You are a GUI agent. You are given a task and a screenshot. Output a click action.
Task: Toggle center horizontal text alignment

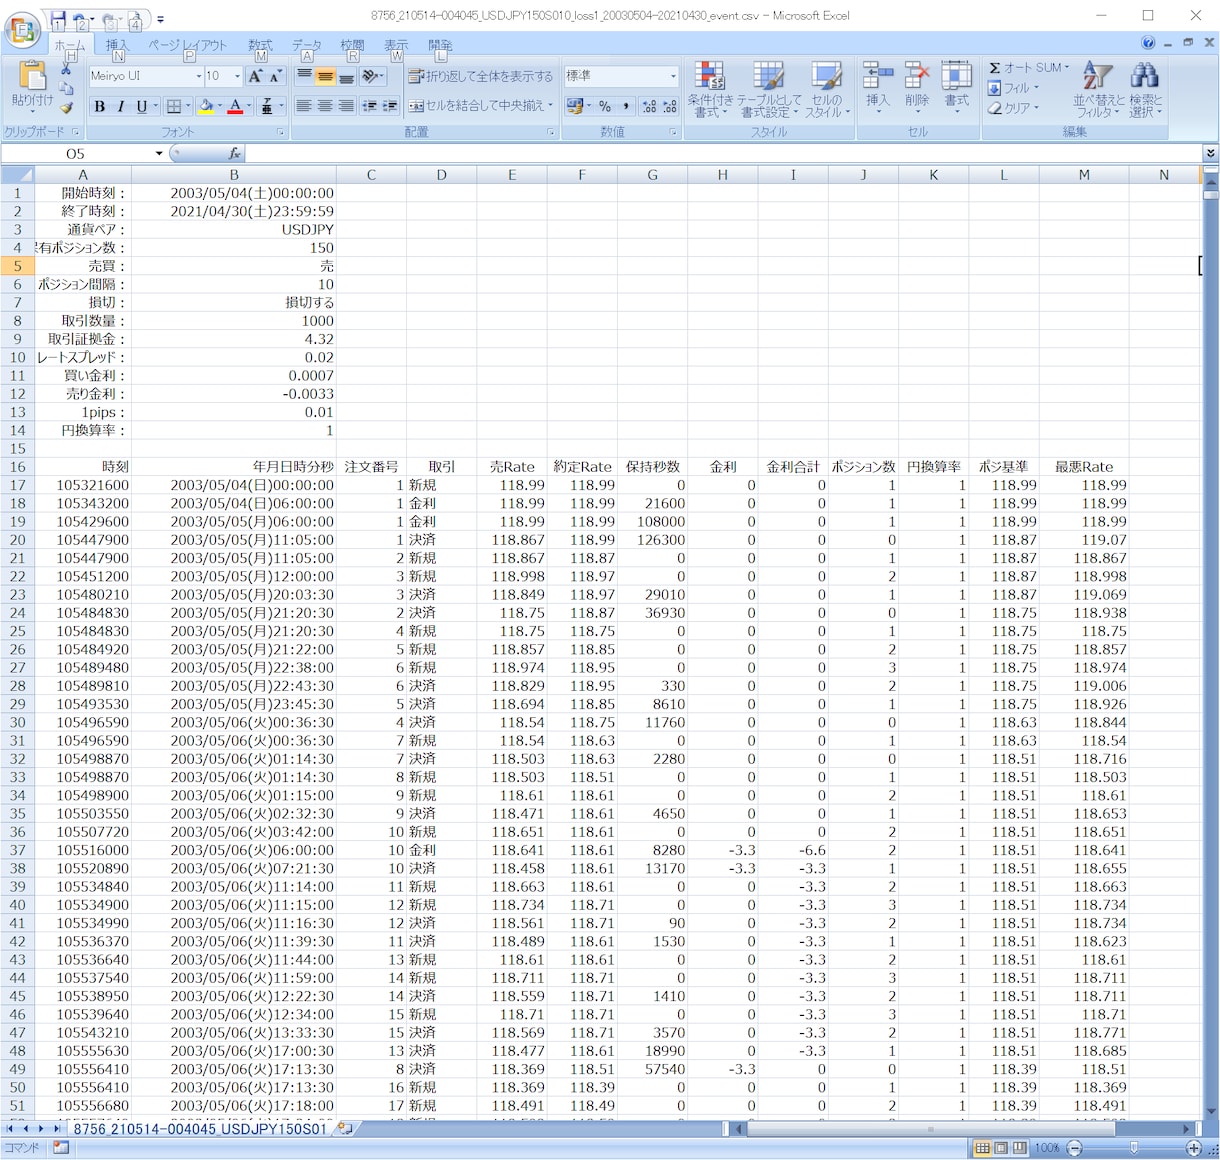[325, 106]
